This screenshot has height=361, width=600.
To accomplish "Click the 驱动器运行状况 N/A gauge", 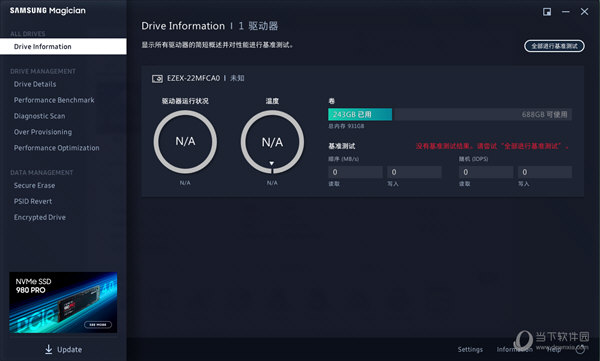I will pos(185,142).
